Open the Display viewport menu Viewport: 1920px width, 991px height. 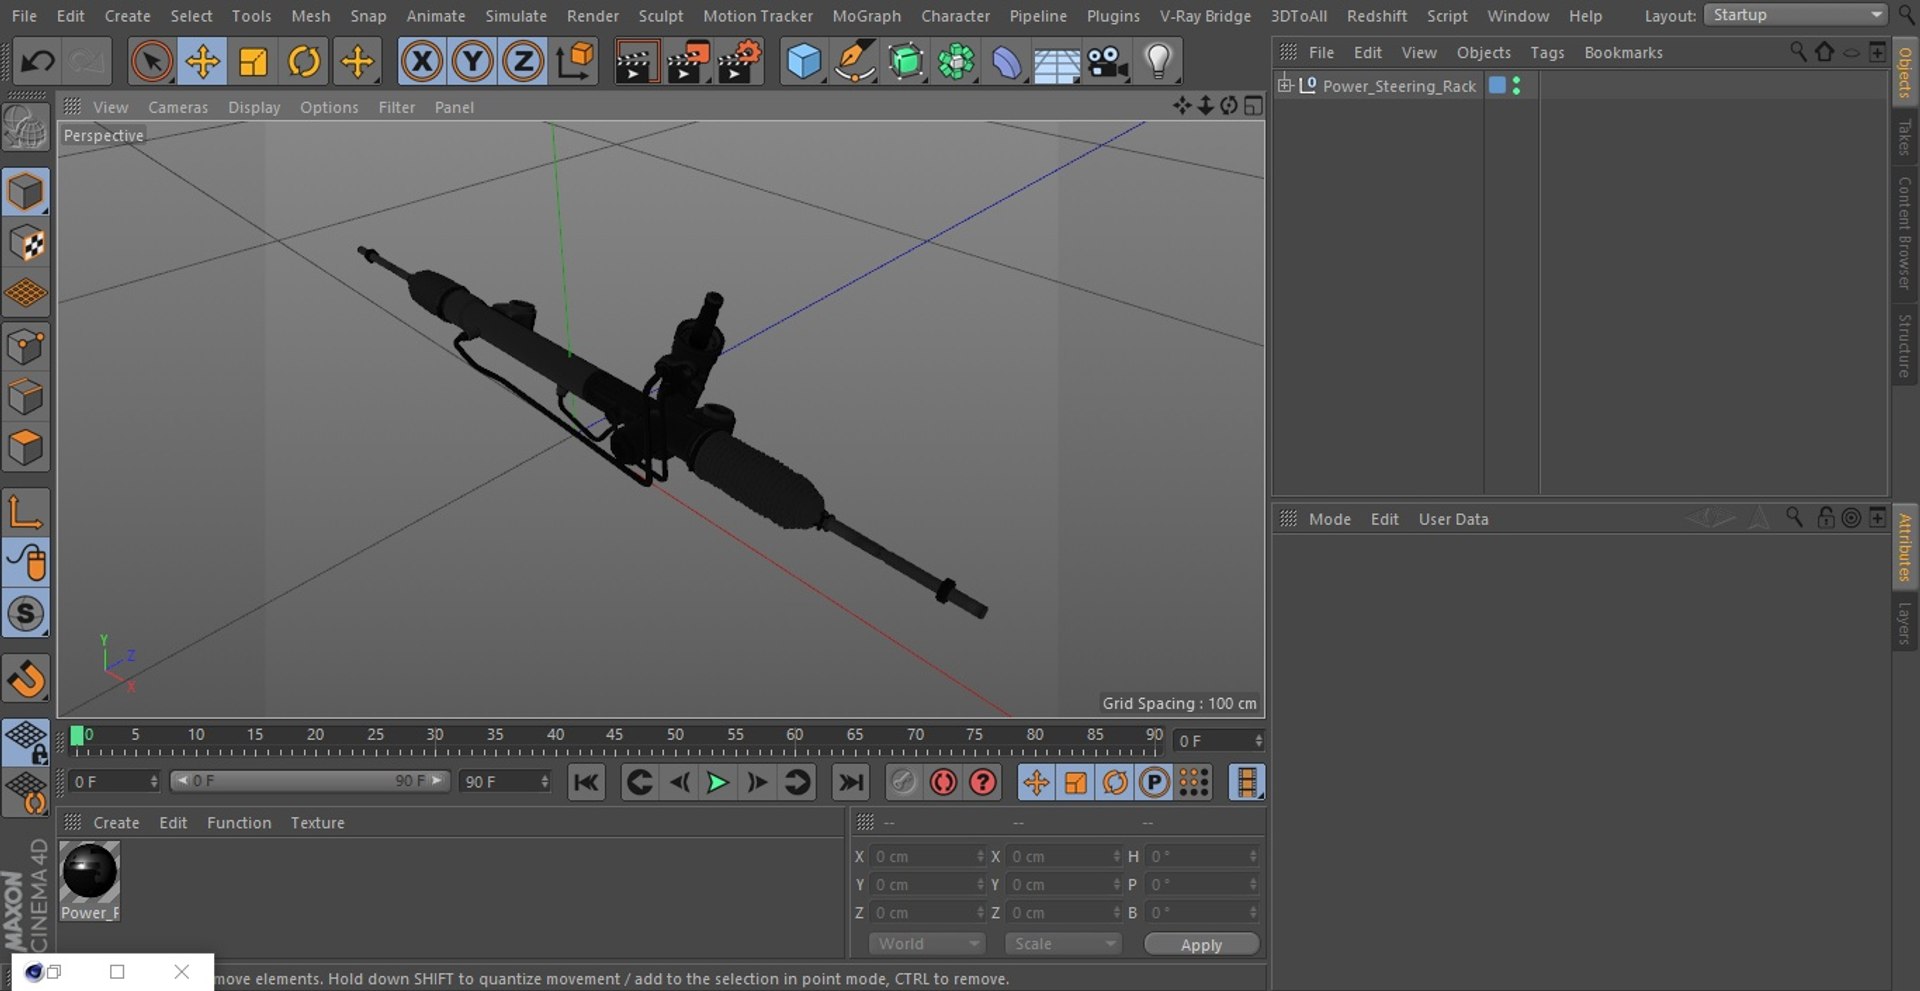click(254, 107)
